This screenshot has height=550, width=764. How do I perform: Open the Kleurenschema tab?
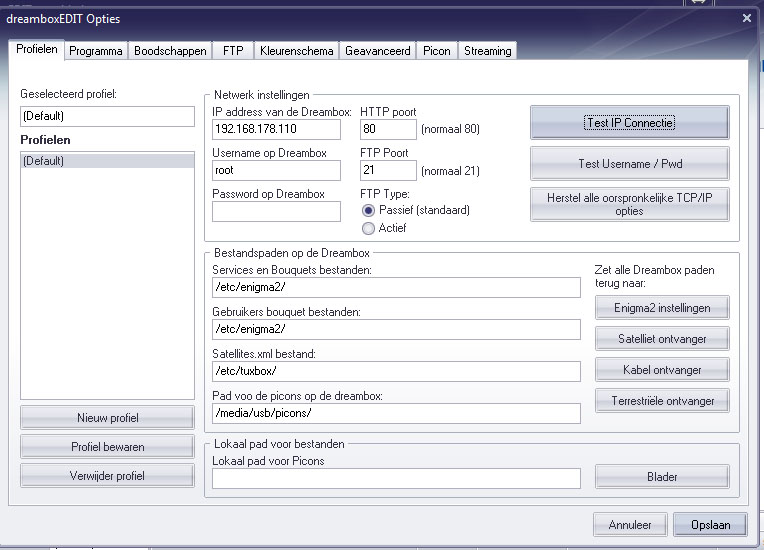pyautogui.click(x=296, y=51)
